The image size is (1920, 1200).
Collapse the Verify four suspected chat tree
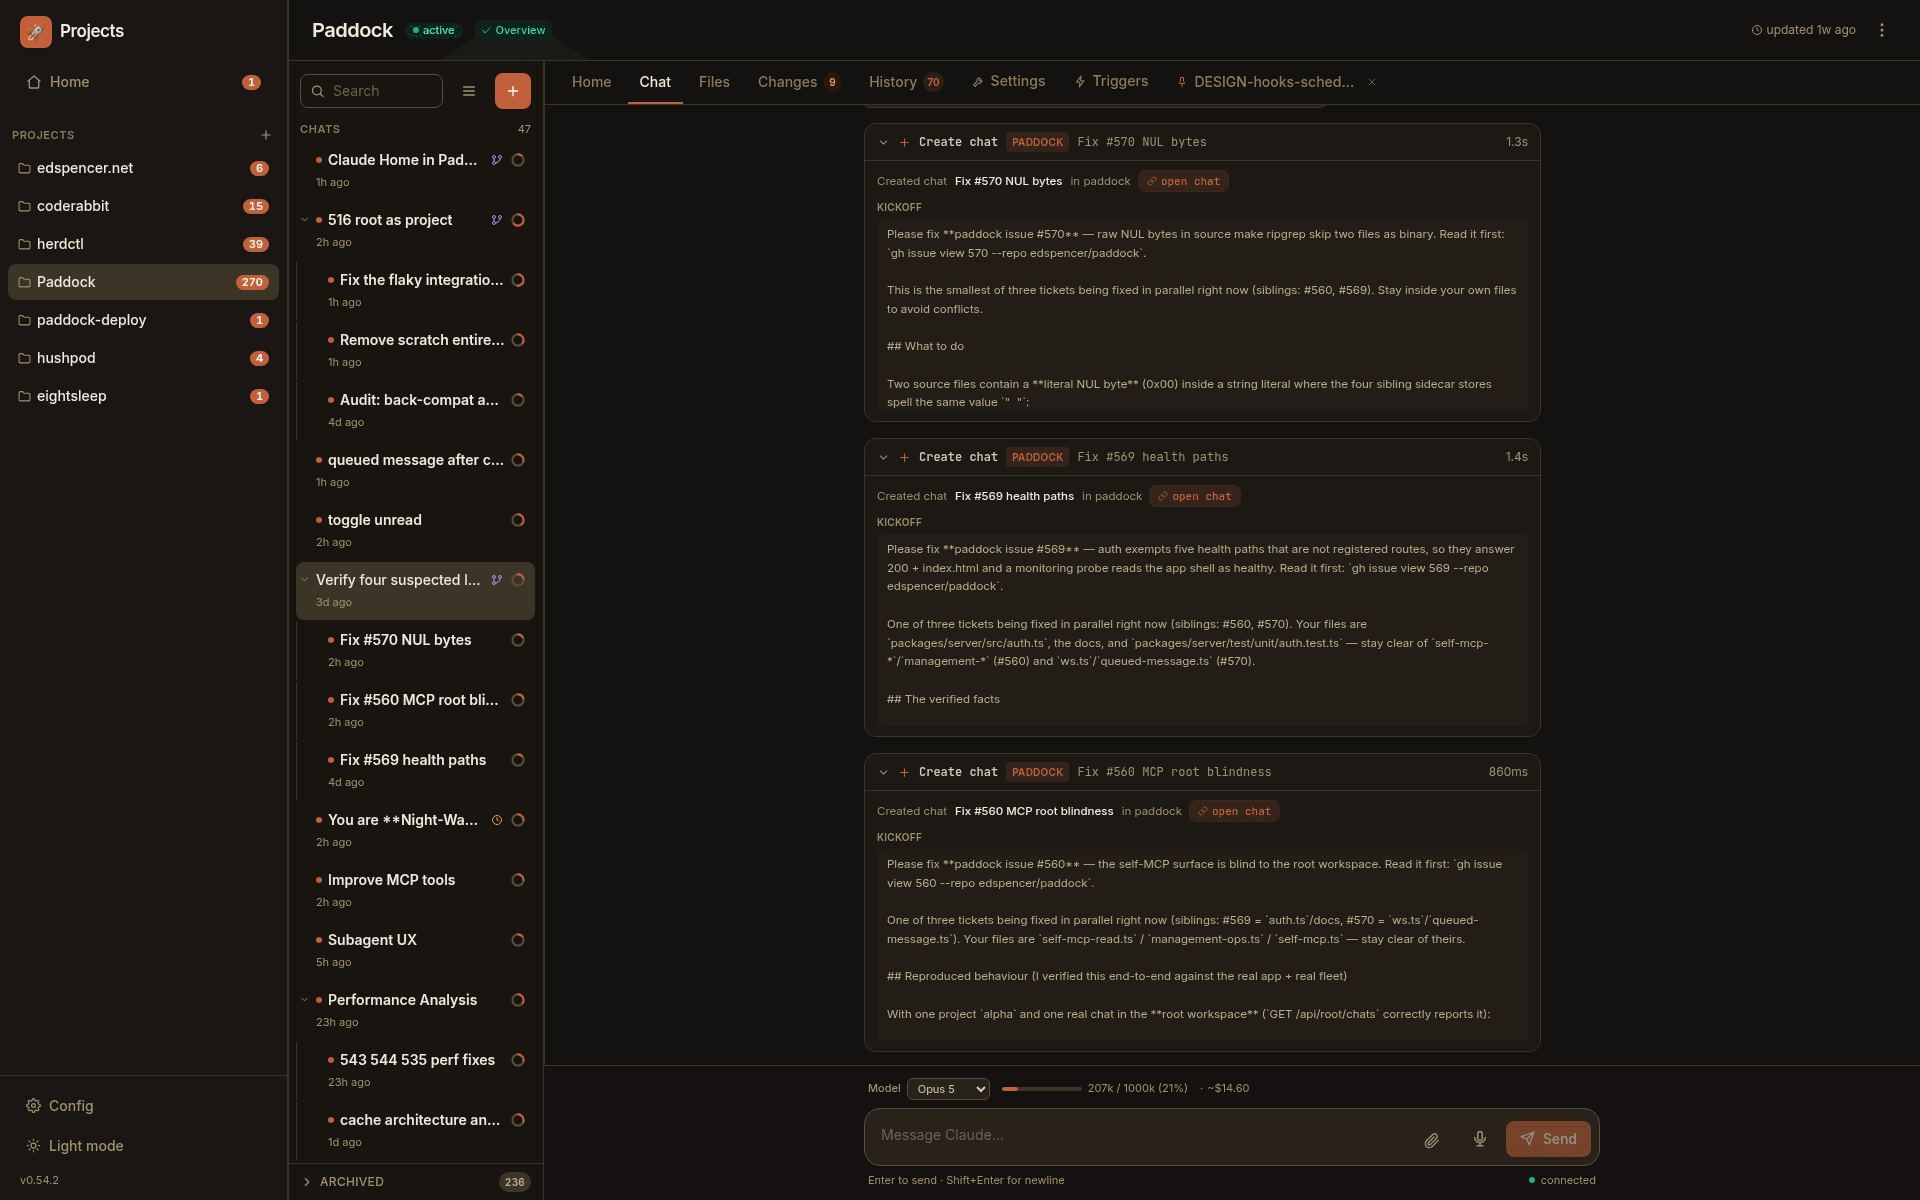305,580
